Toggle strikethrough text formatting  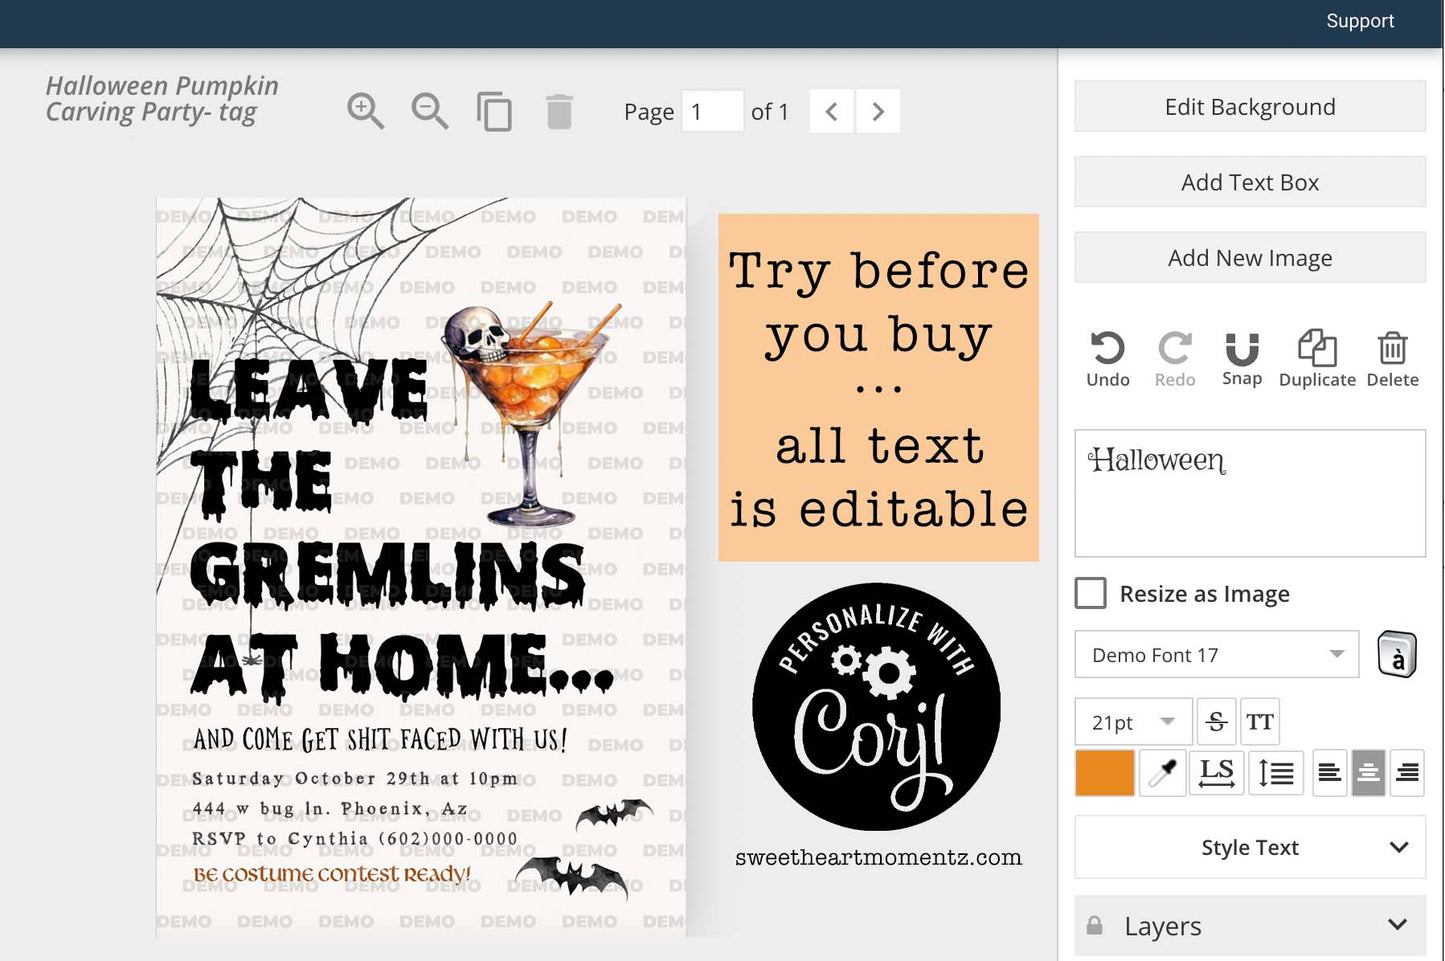pos(1216,722)
